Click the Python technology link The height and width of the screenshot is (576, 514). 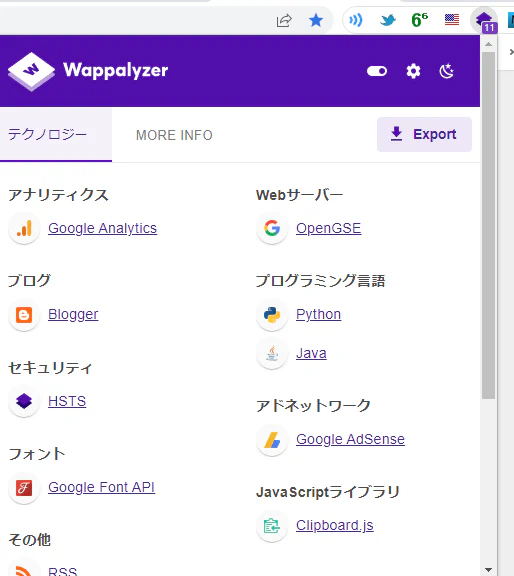(319, 314)
